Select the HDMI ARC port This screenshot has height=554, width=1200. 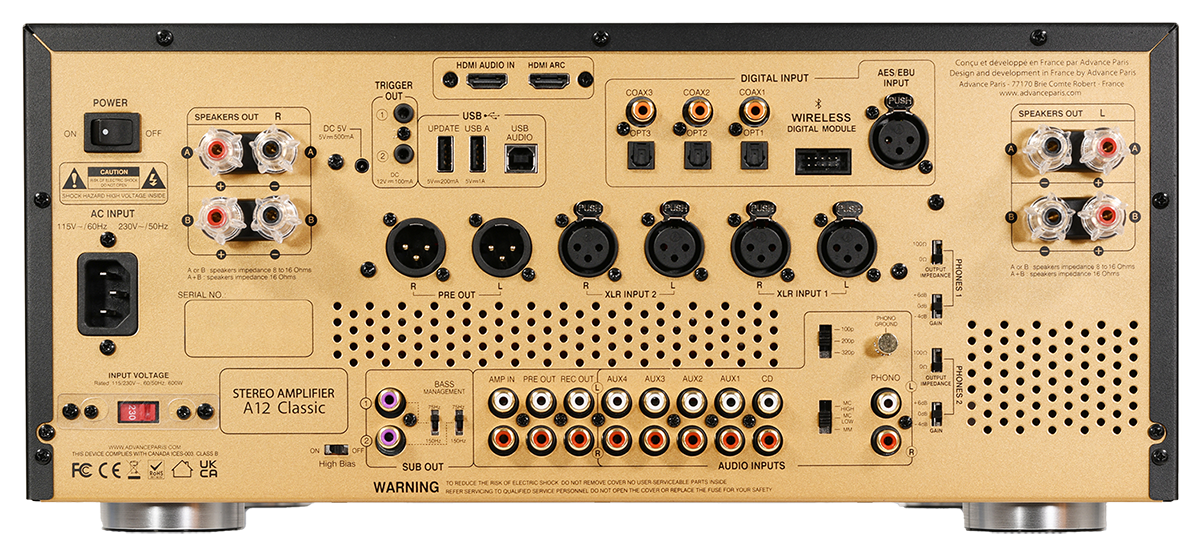(x=547, y=82)
